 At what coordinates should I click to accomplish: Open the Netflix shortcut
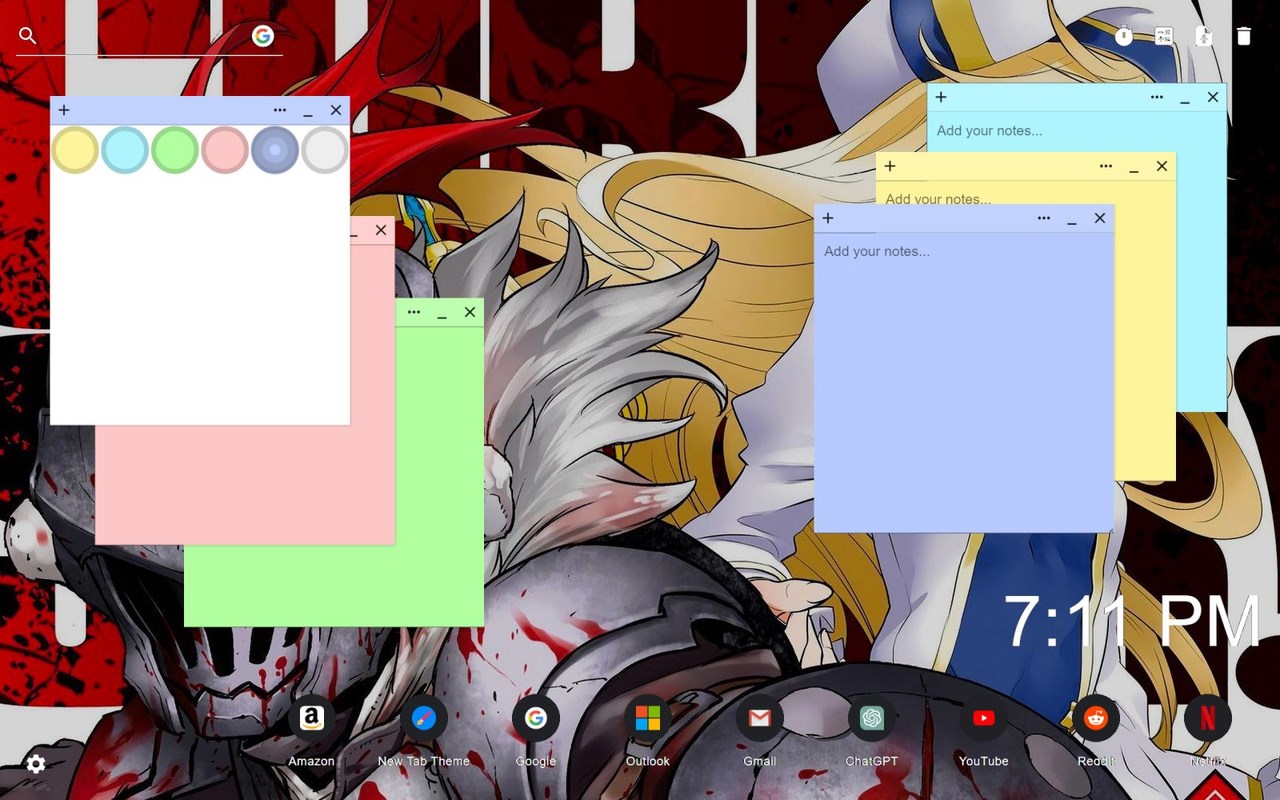coord(1208,718)
